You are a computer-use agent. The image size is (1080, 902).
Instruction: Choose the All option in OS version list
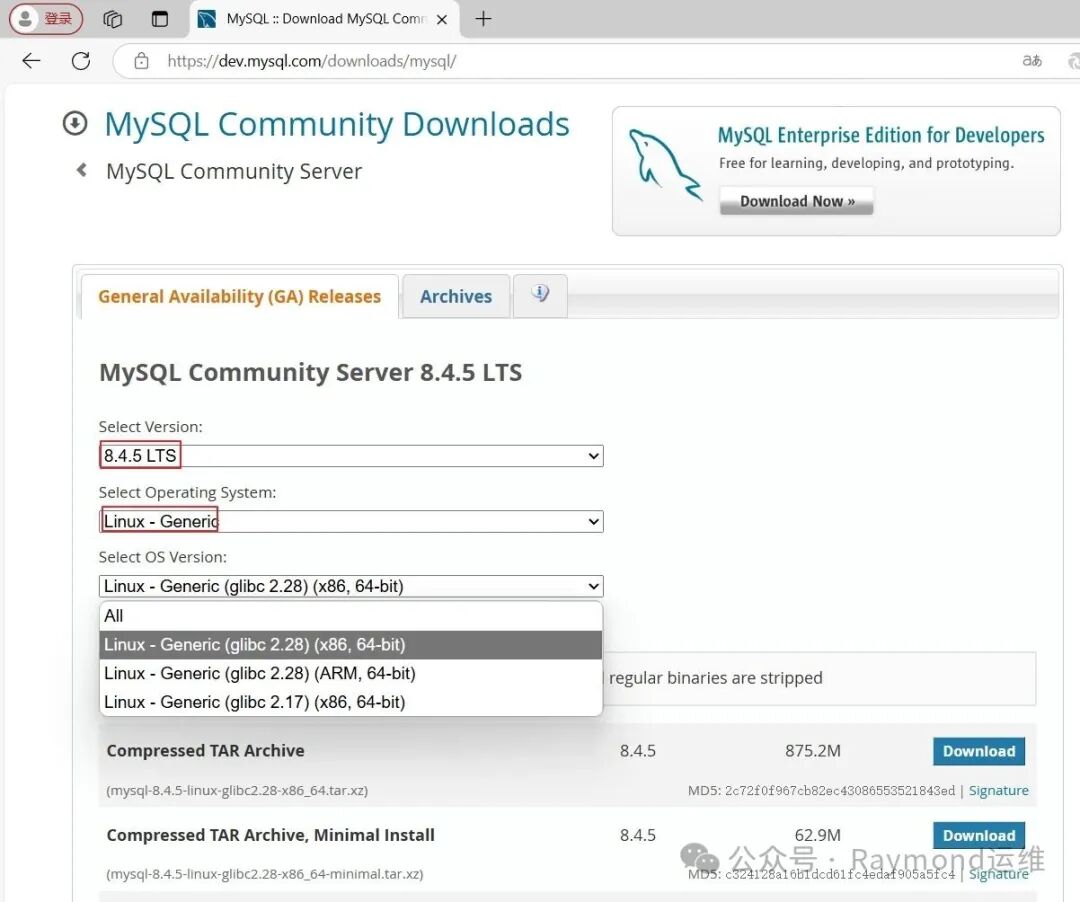pos(351,616)
